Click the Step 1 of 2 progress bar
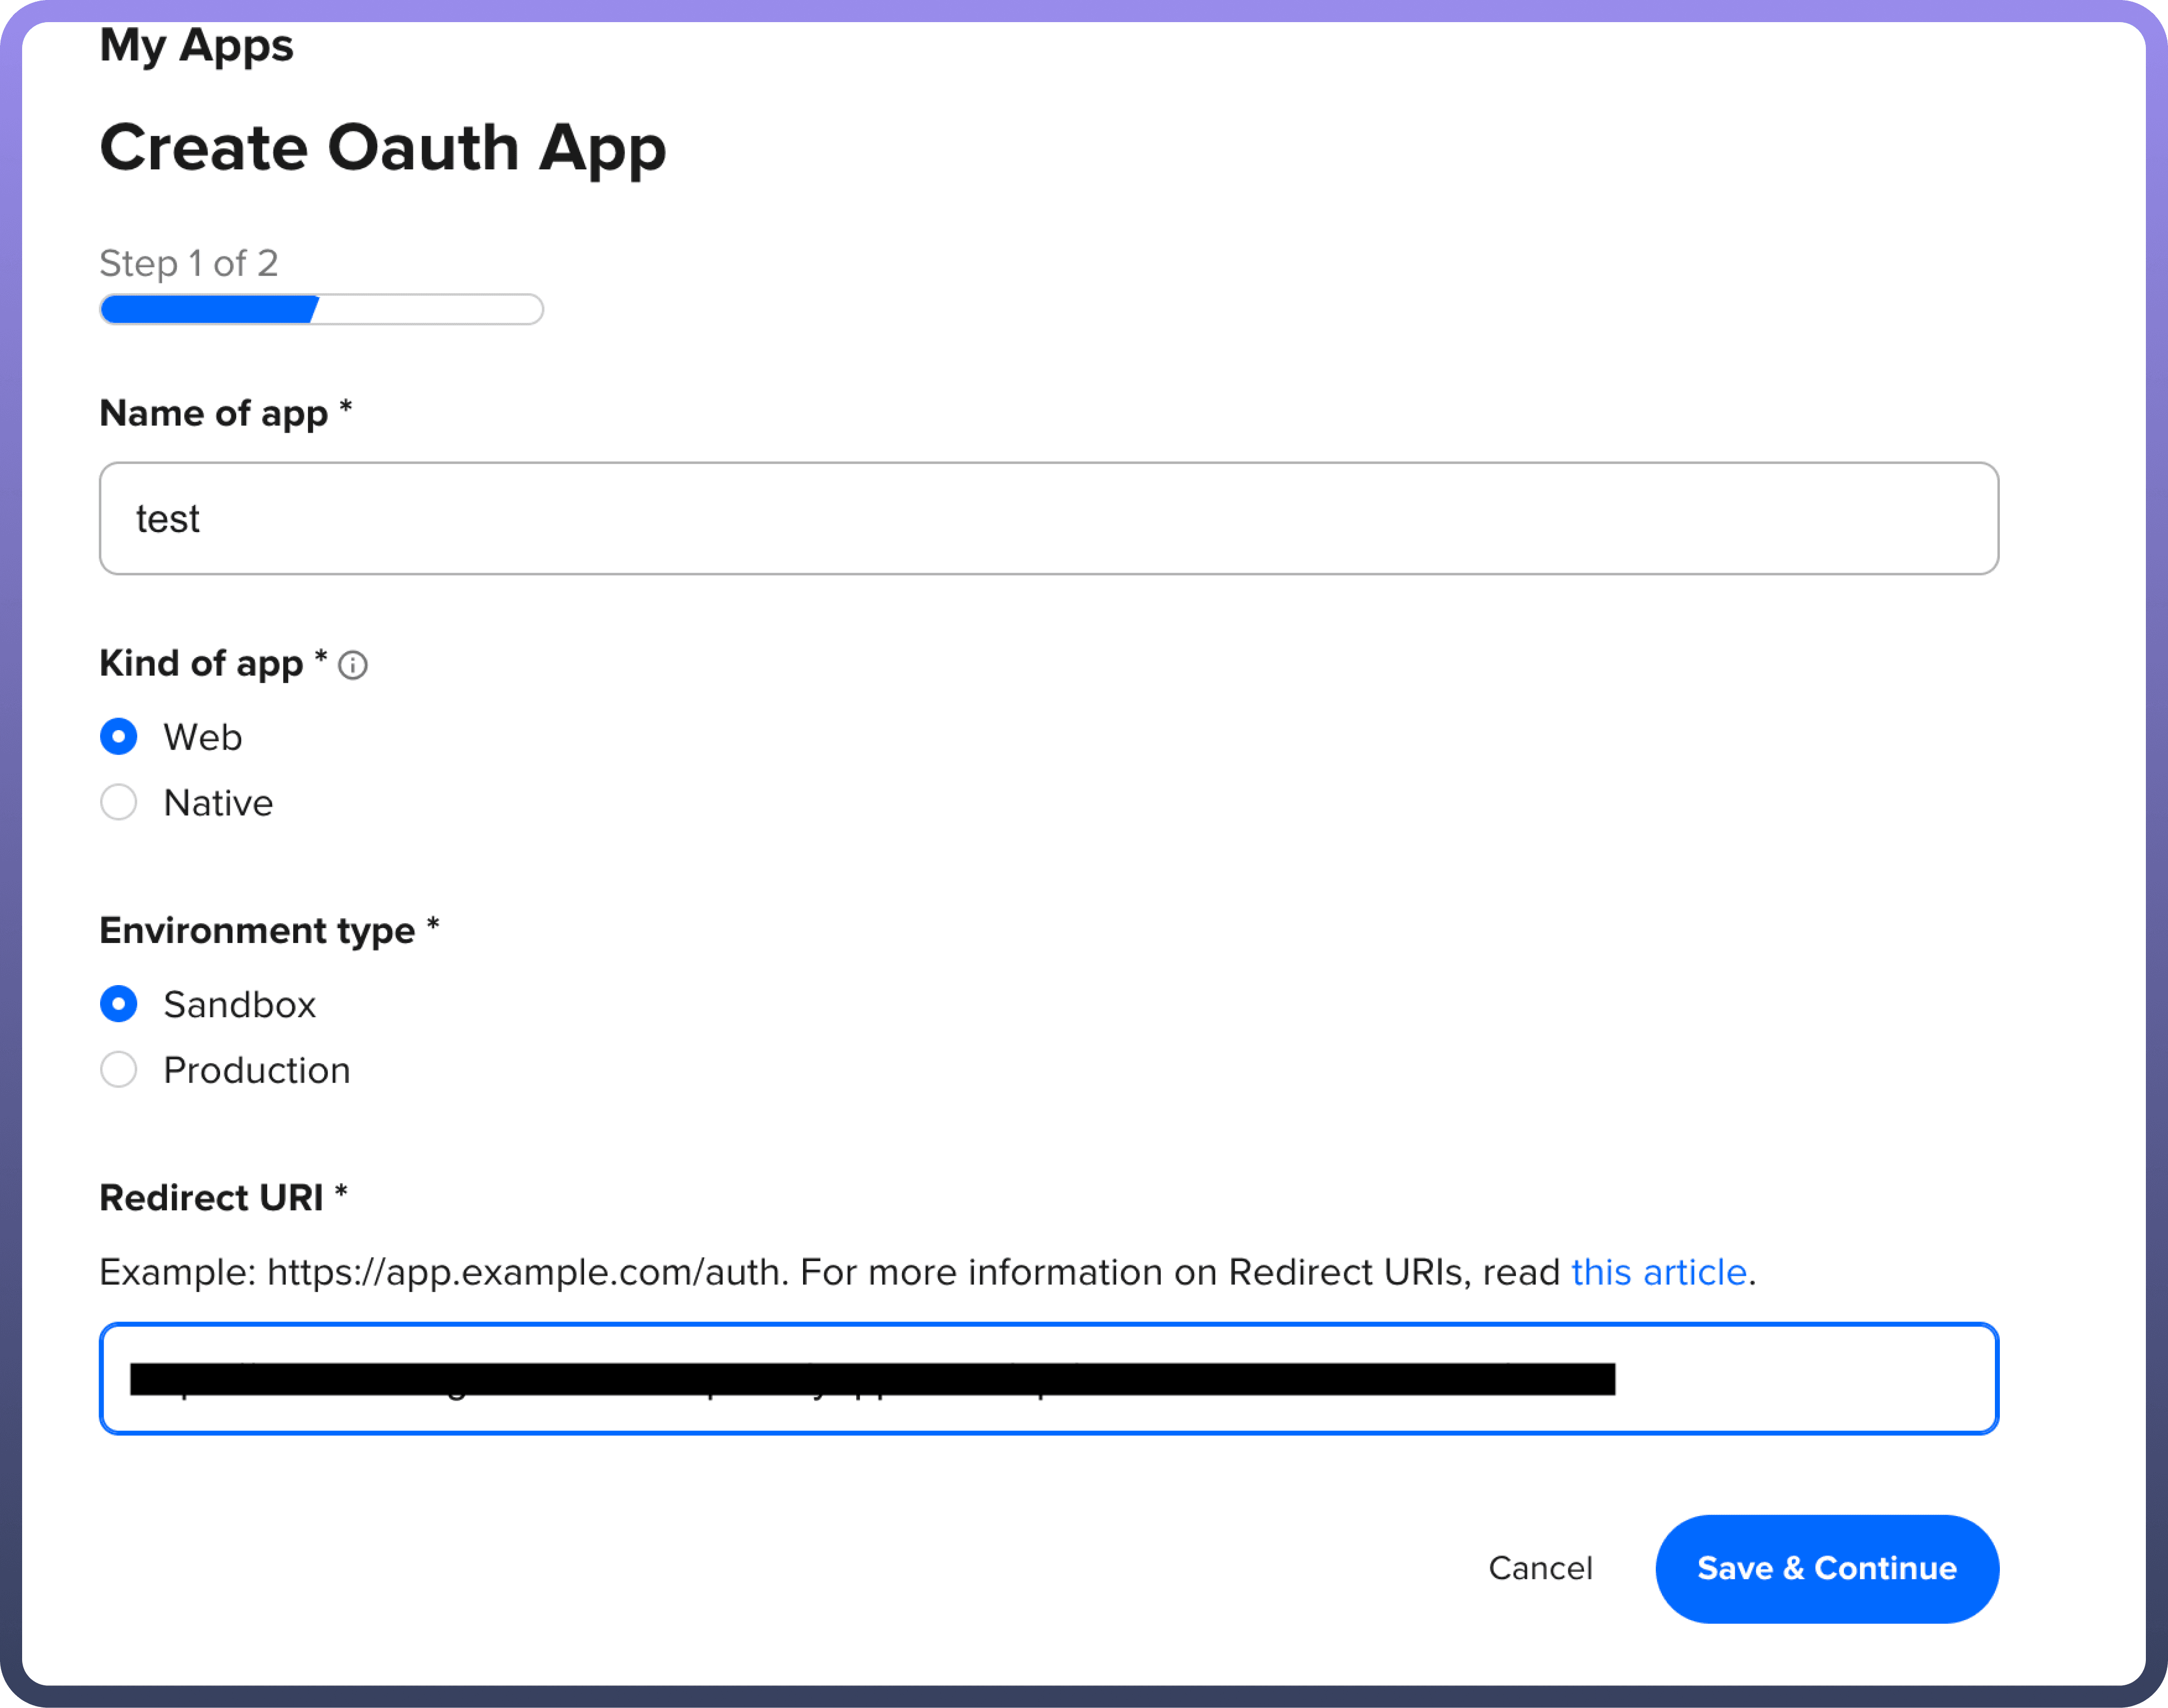This screenshot has width=2168, height=1708. pyautogui.click(x=321, y=309)
